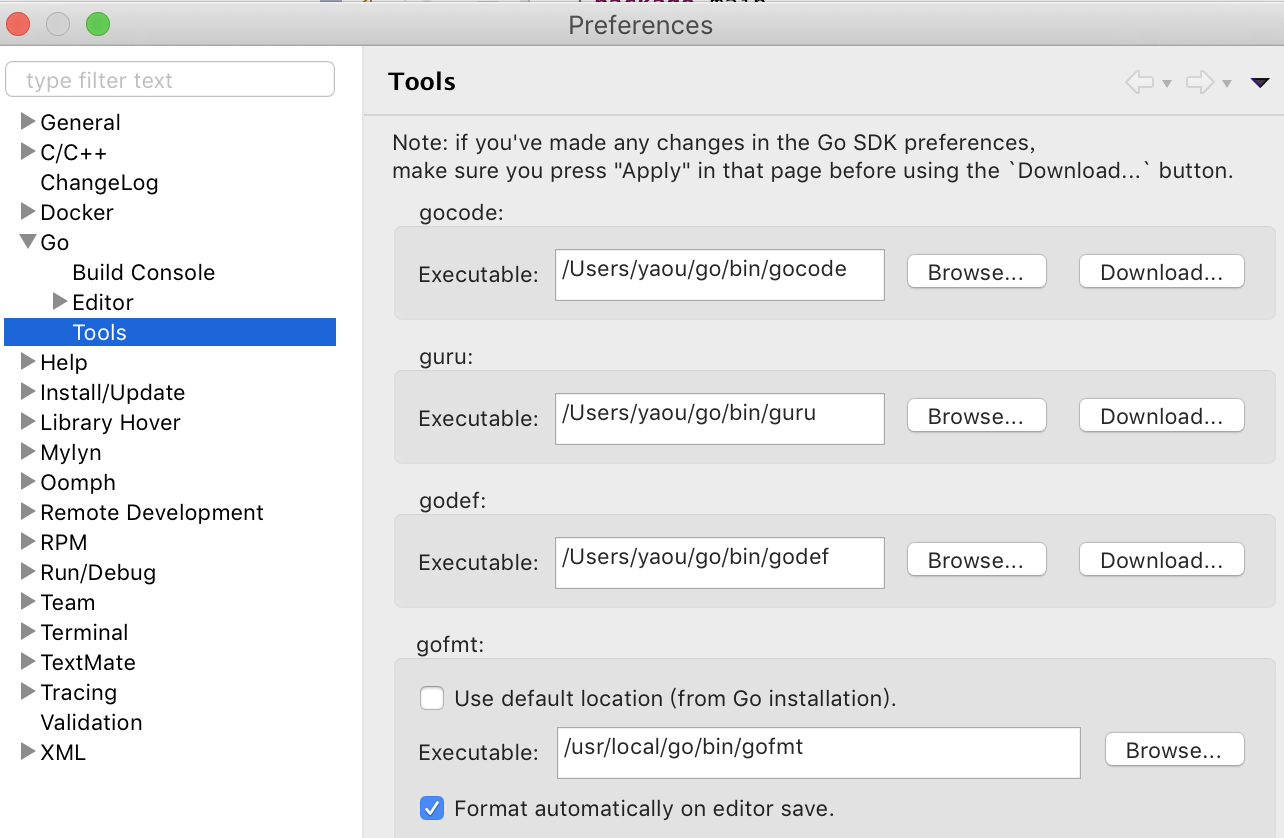
Task: Collapse the Go preferences category
Action: (28, 242)
